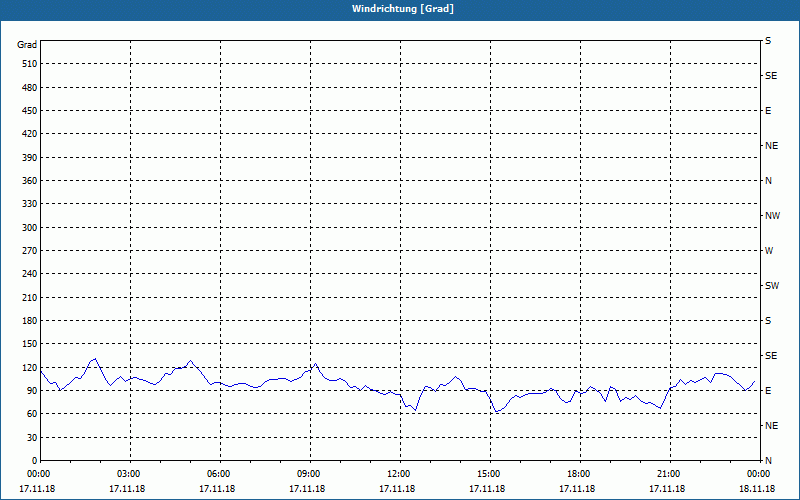The width and height of the screenshot is (800, 500).
Task: Click the 480 value on the degree axis
Action: coord(30,87)
